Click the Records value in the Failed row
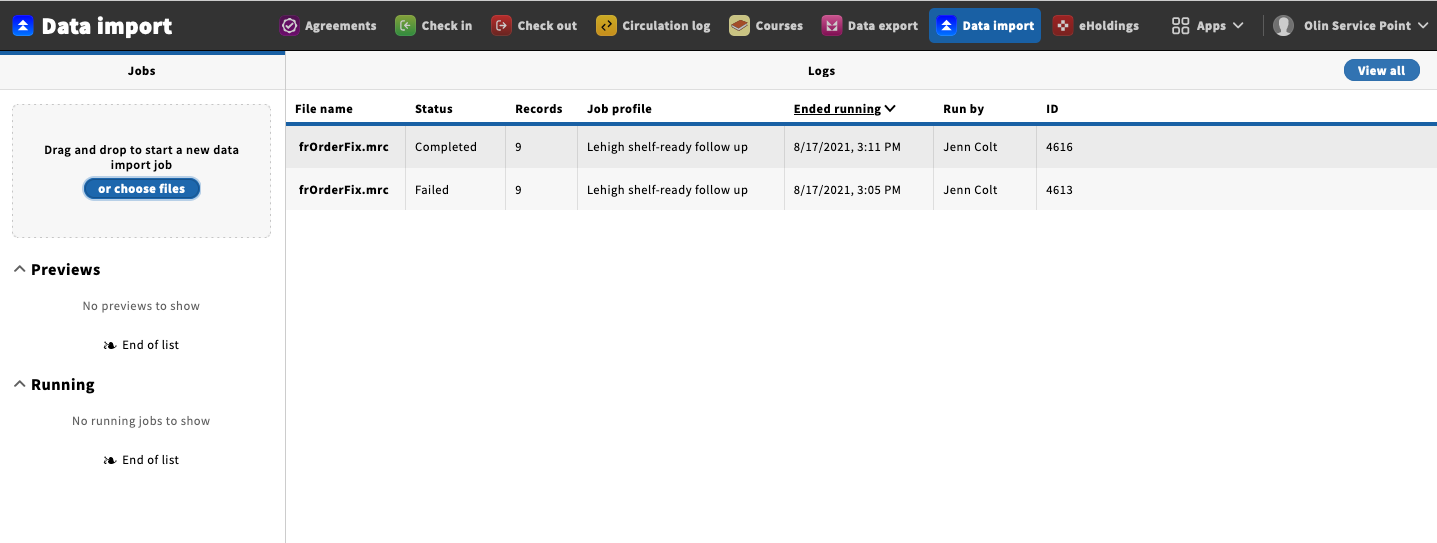Screen dimensions: 1437x543 pyautogui.click(x=518, y=190)
